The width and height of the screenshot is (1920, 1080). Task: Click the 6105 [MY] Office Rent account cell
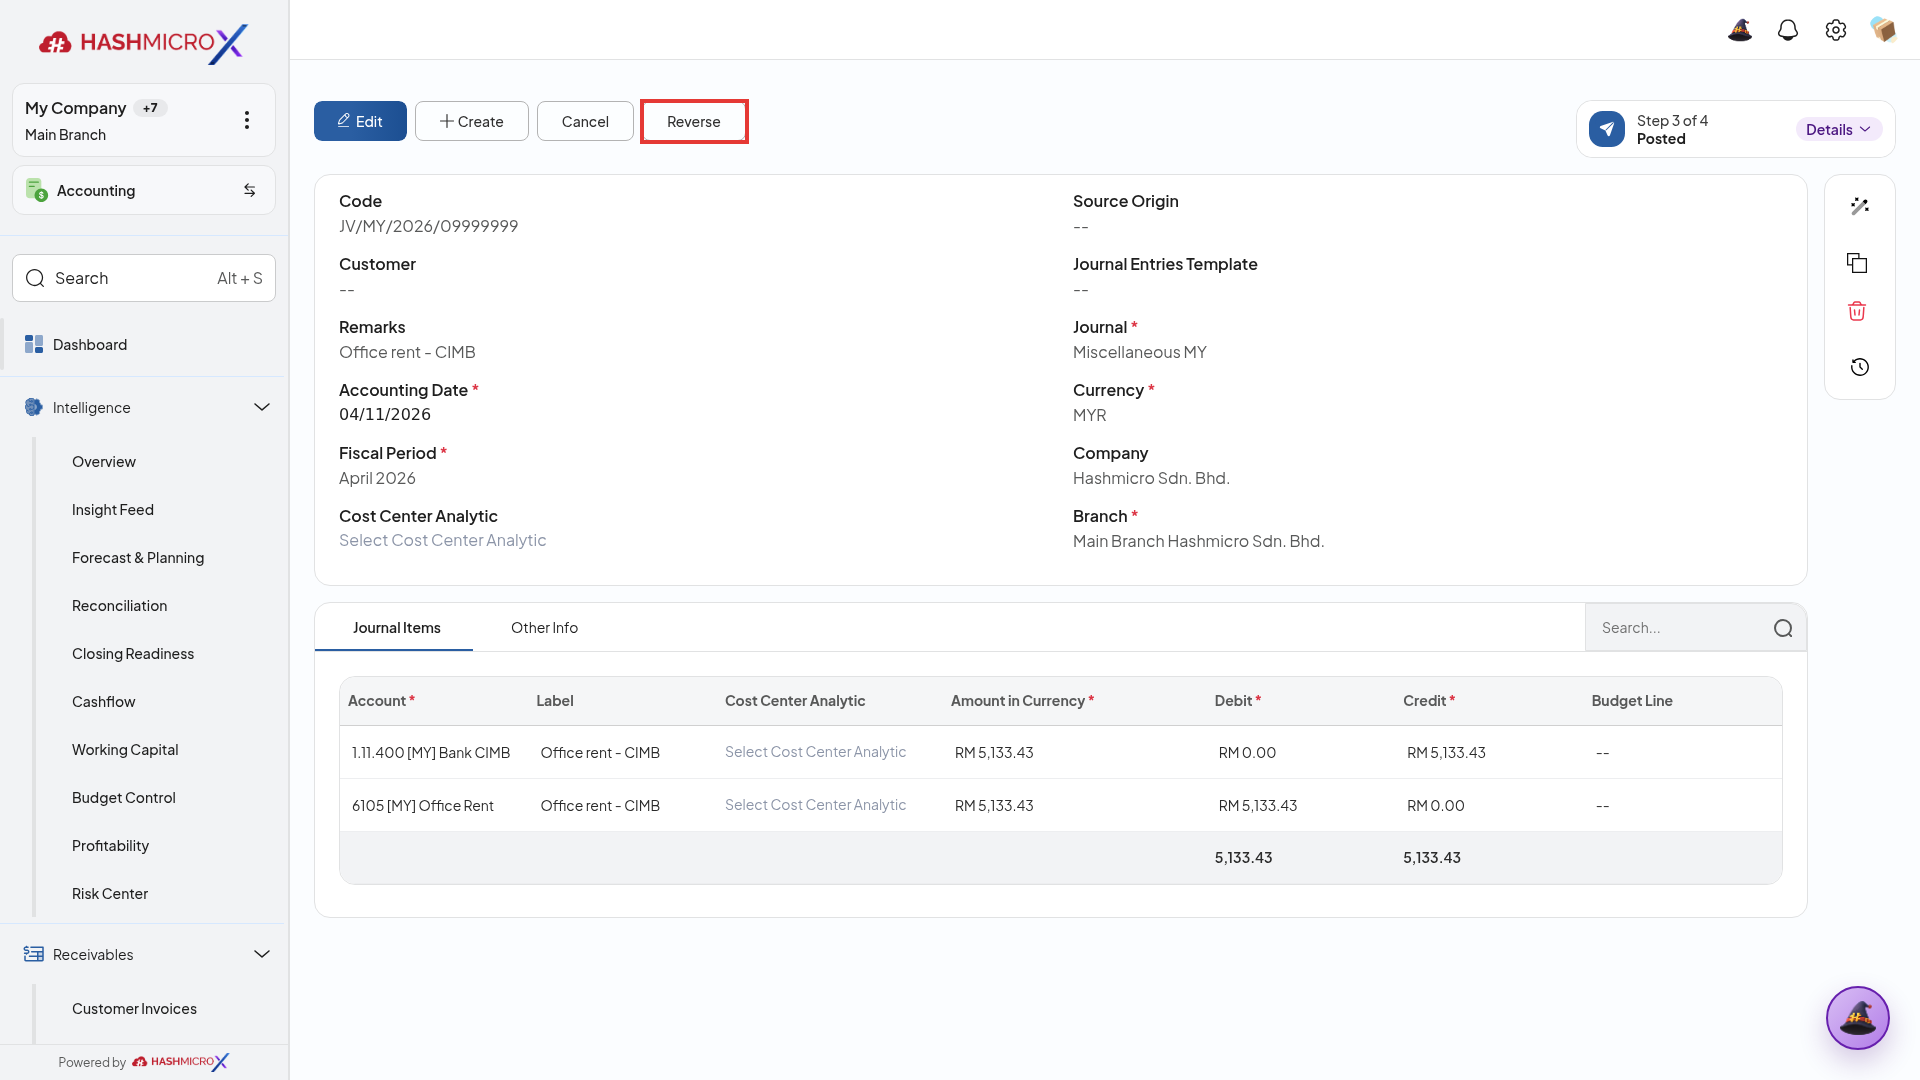(423, 805)
